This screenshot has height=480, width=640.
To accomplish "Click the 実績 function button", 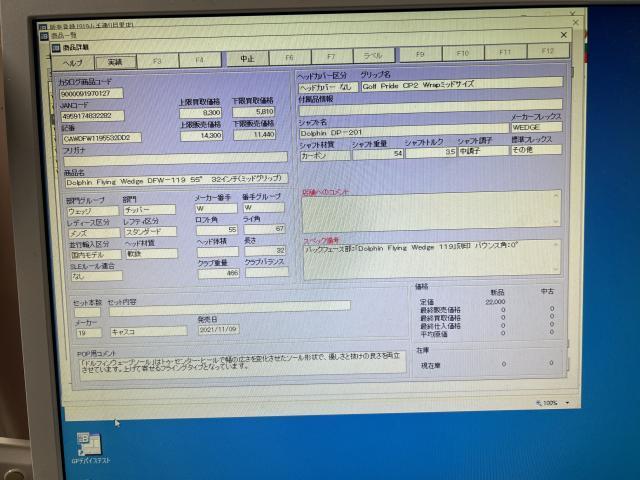I will pos(116,62).
